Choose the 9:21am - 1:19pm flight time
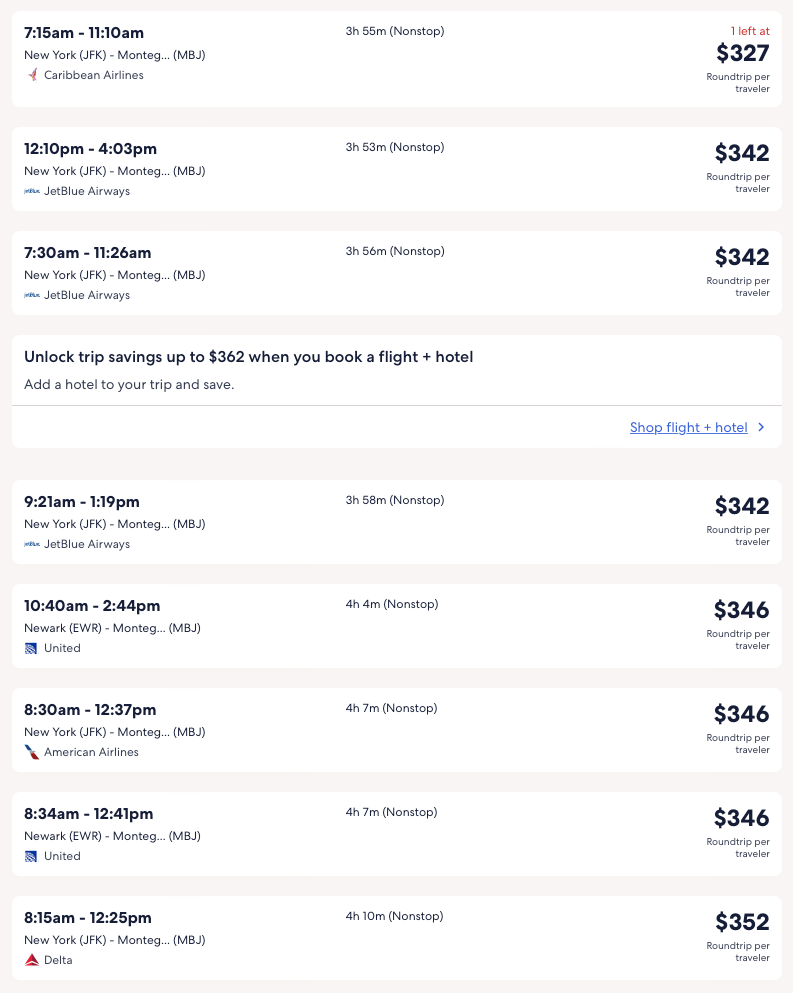This screenshot has height=993, width=793. [82, 502]
